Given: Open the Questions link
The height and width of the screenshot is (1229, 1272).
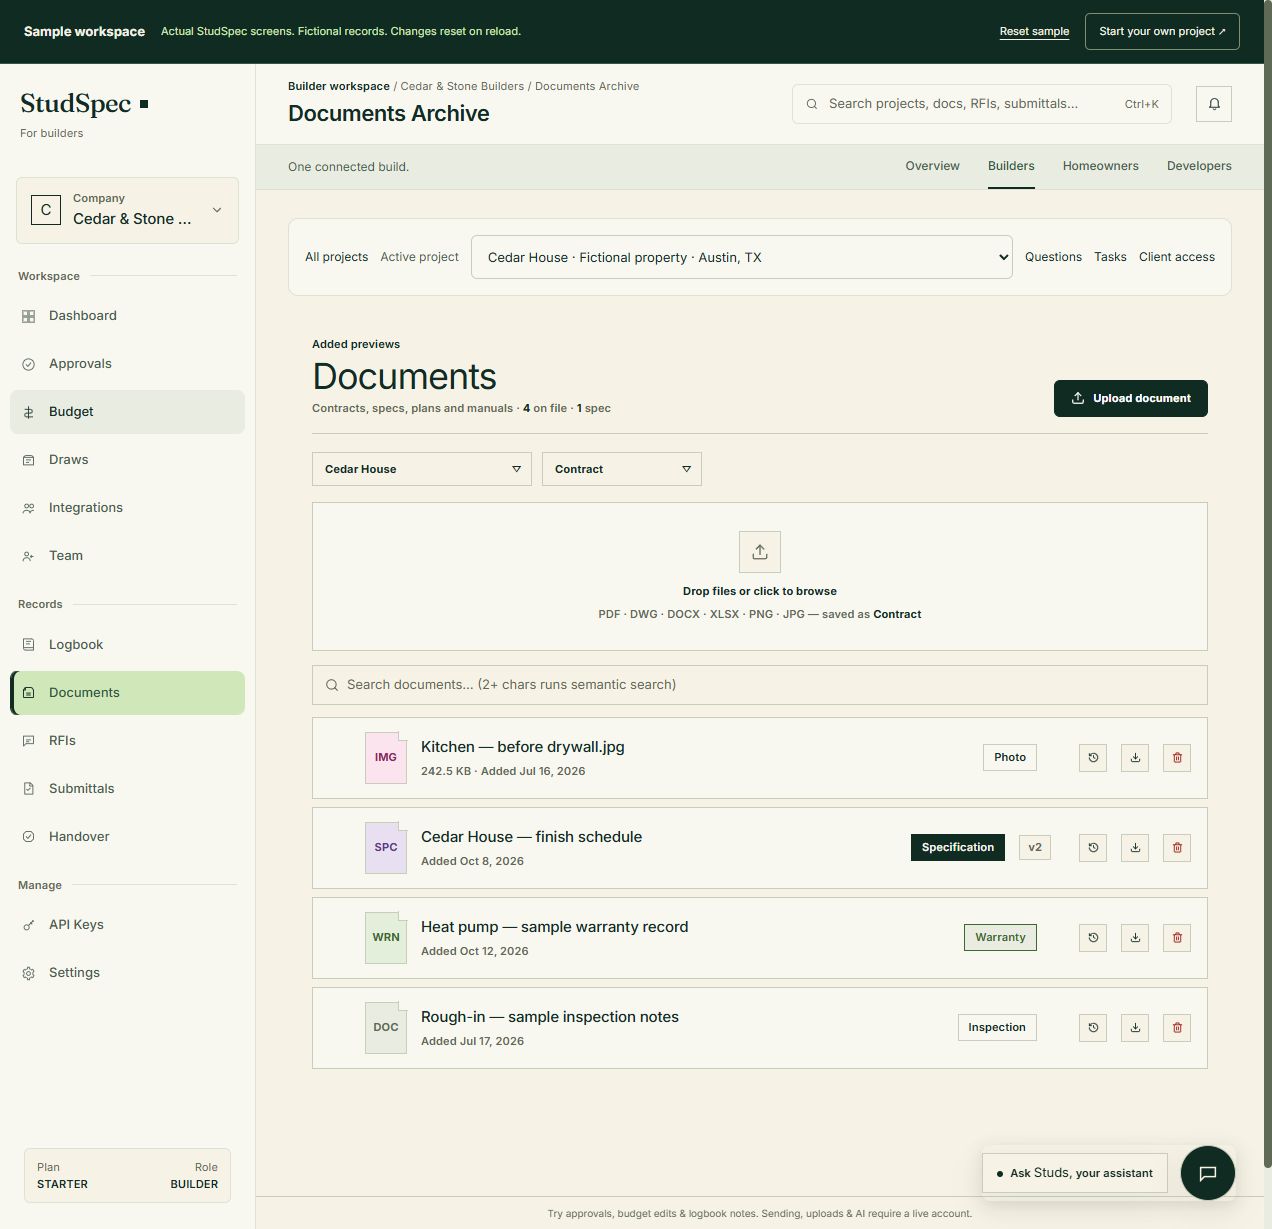Looking at the screenshot, I should (x=1053, y=257).
